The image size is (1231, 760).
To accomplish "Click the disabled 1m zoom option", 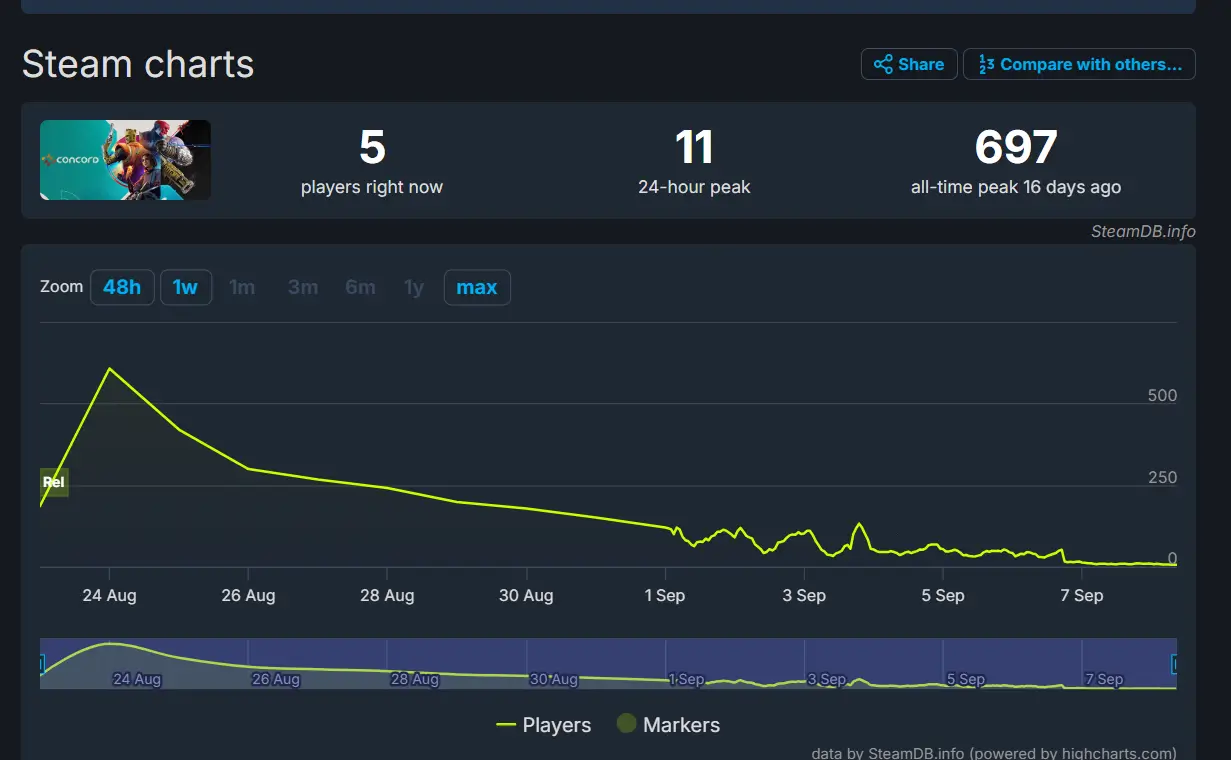I will pyautogui.click(x=242, y=287).
